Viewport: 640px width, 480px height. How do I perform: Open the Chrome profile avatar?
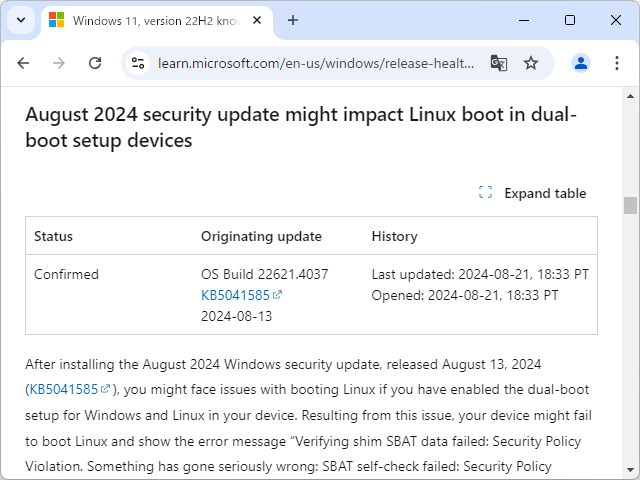tap(581, 63)
